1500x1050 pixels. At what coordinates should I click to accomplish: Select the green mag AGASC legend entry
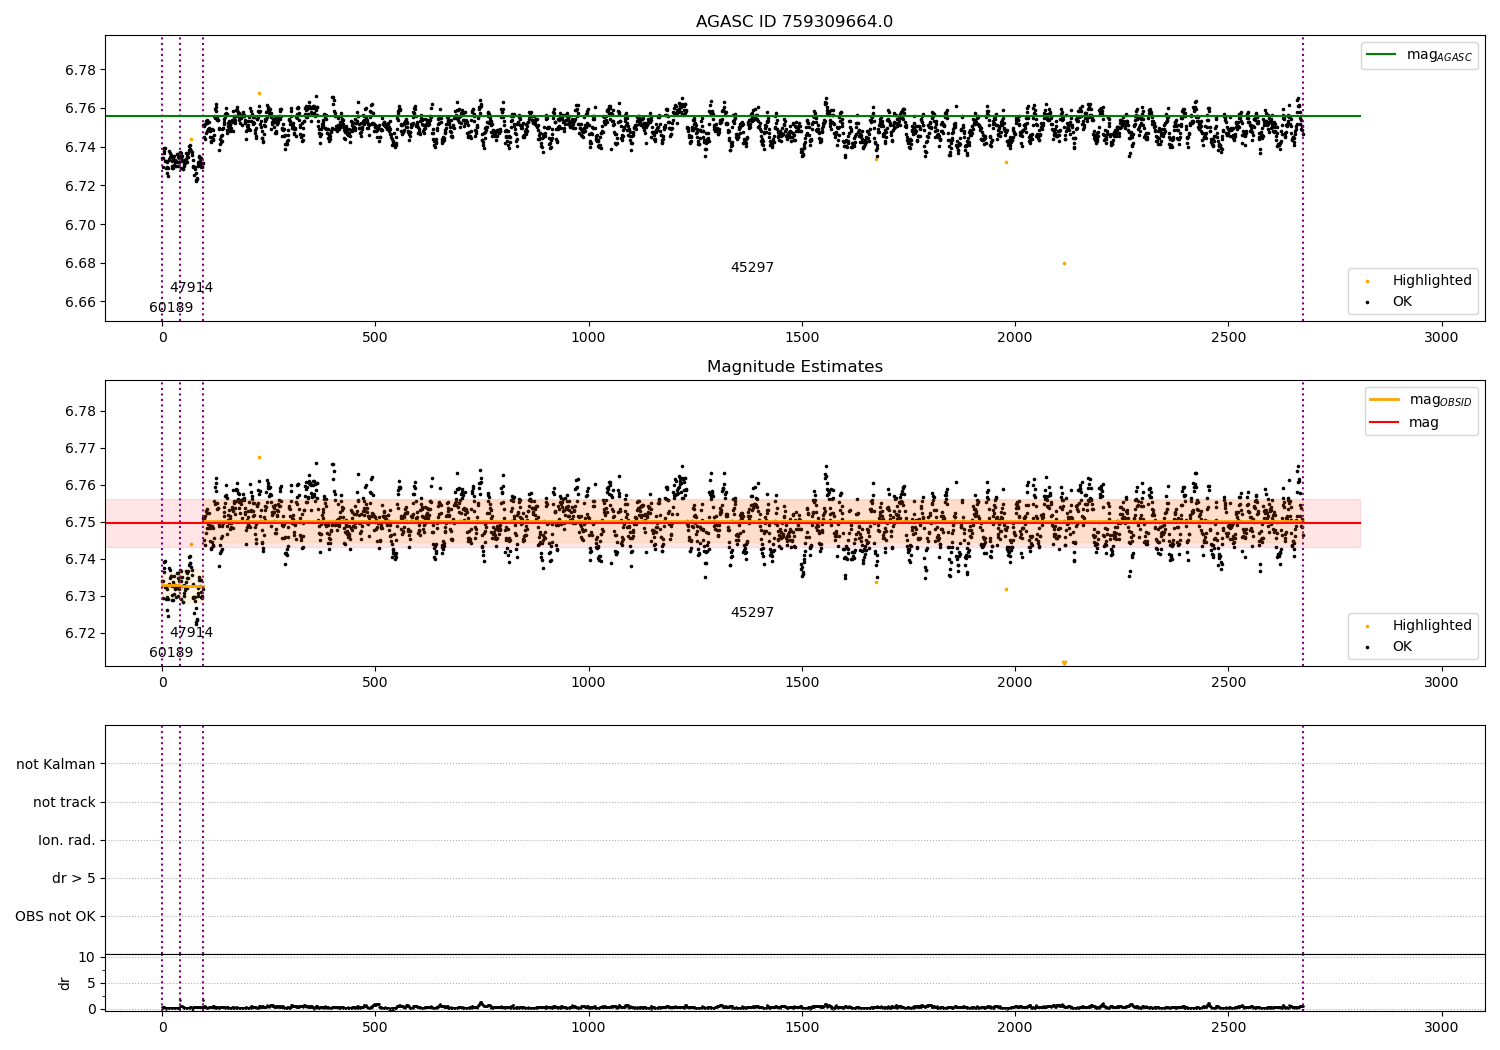pos(1419,56)
